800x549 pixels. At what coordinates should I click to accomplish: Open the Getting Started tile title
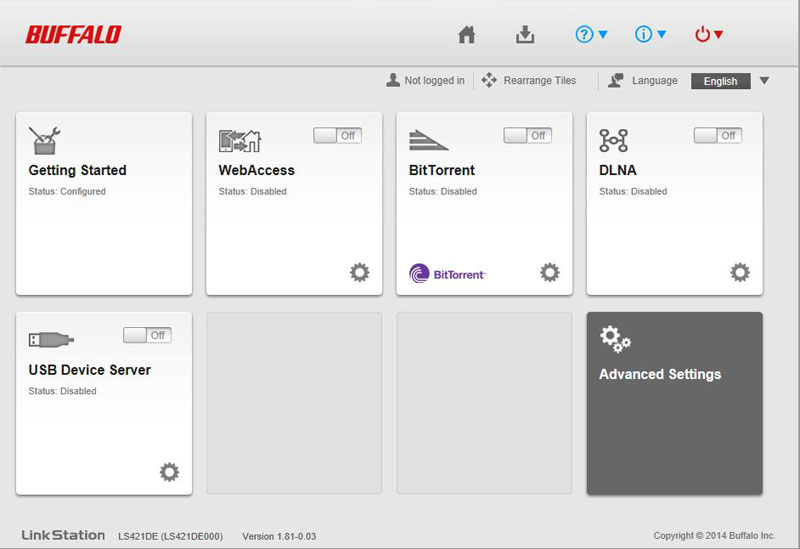[x=78, y=170]
